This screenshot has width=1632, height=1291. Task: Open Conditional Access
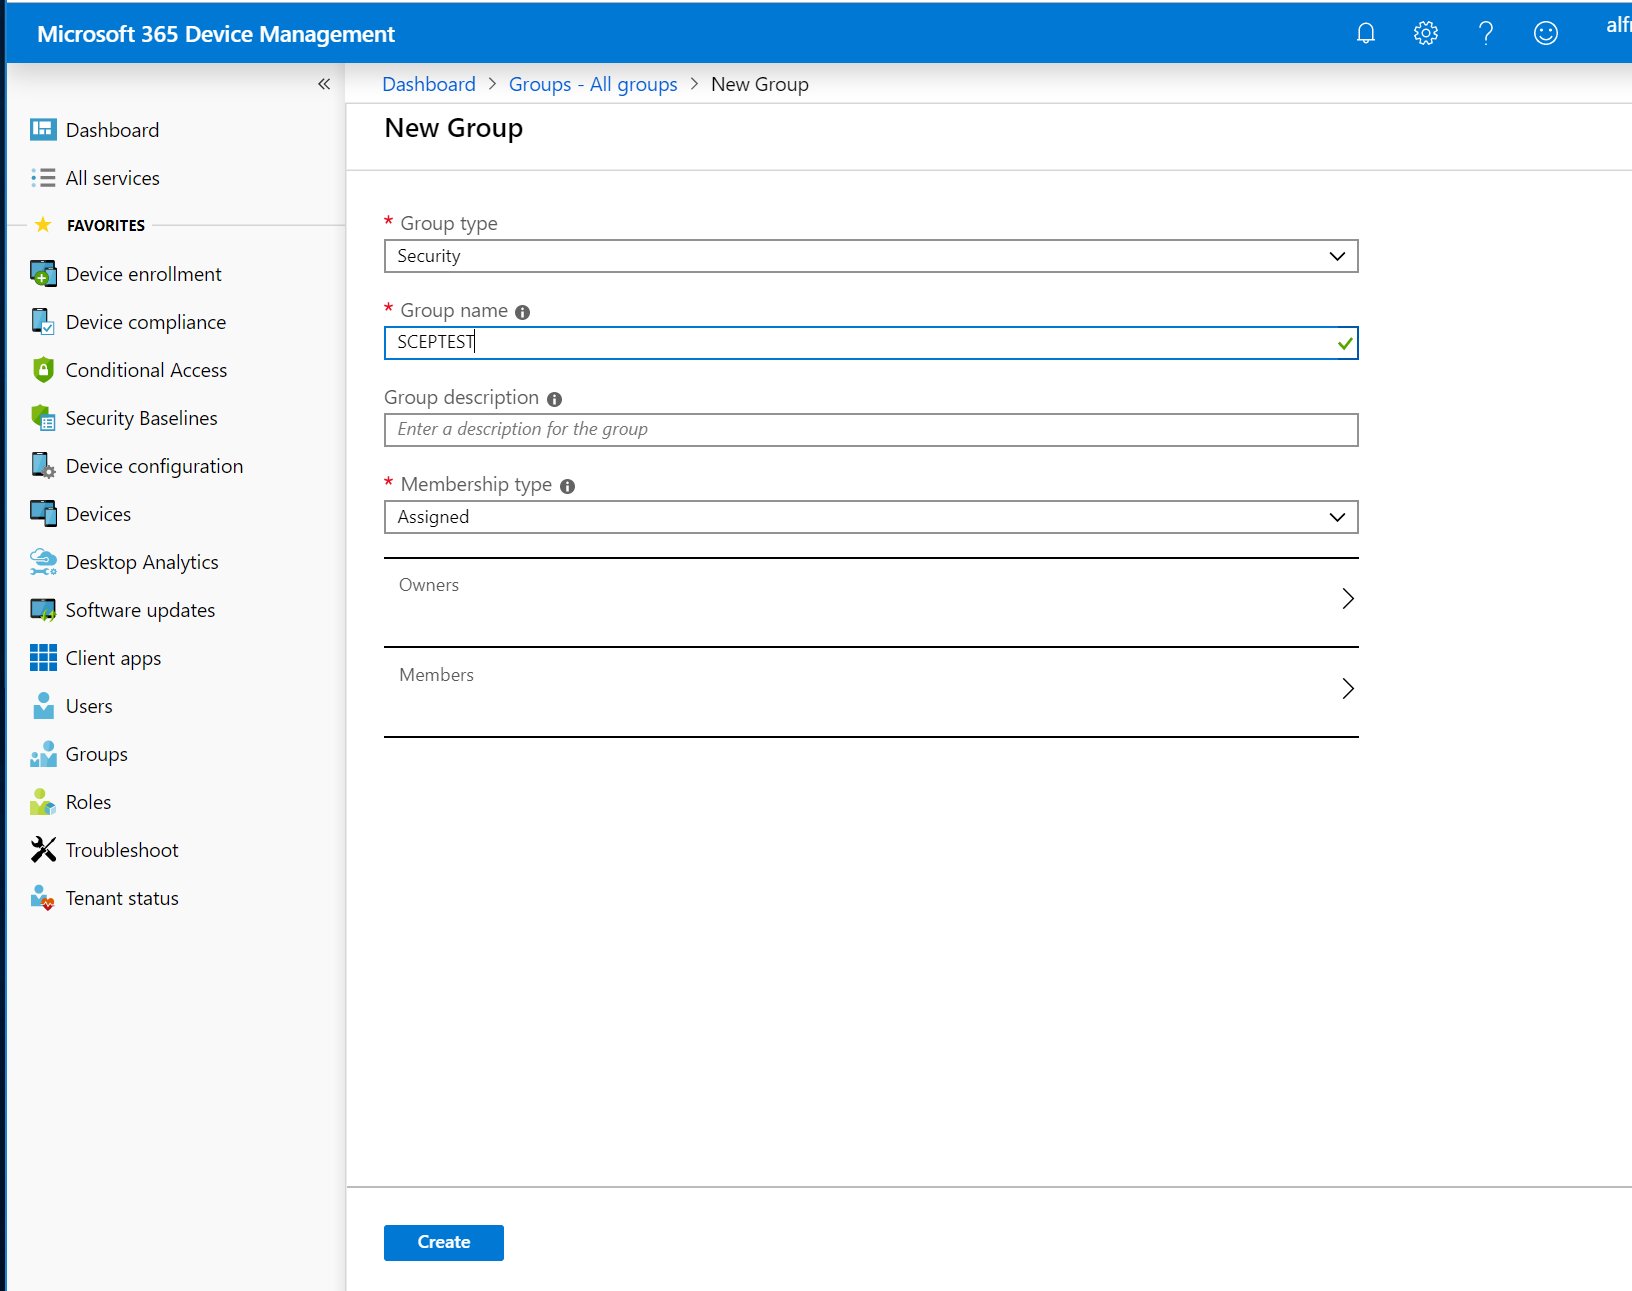[146, 369]
